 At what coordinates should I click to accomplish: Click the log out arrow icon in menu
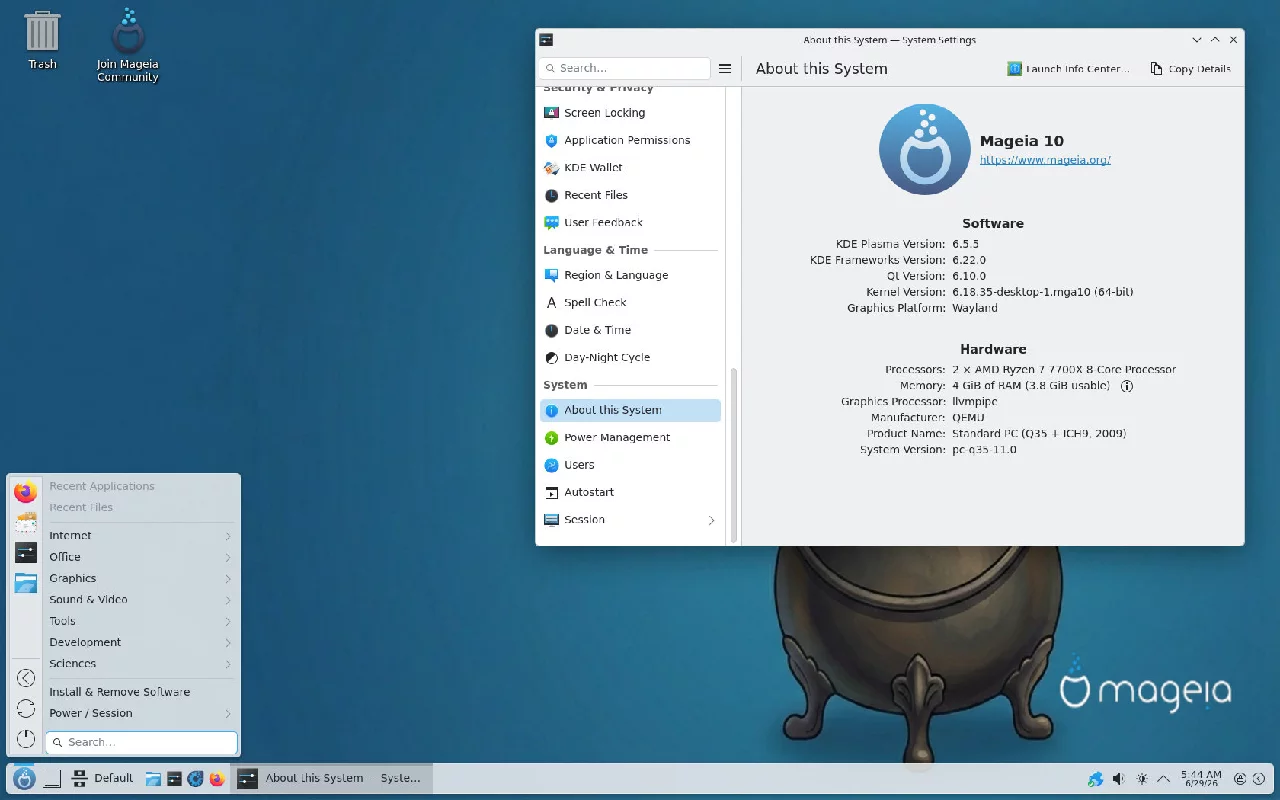point(26,678)
